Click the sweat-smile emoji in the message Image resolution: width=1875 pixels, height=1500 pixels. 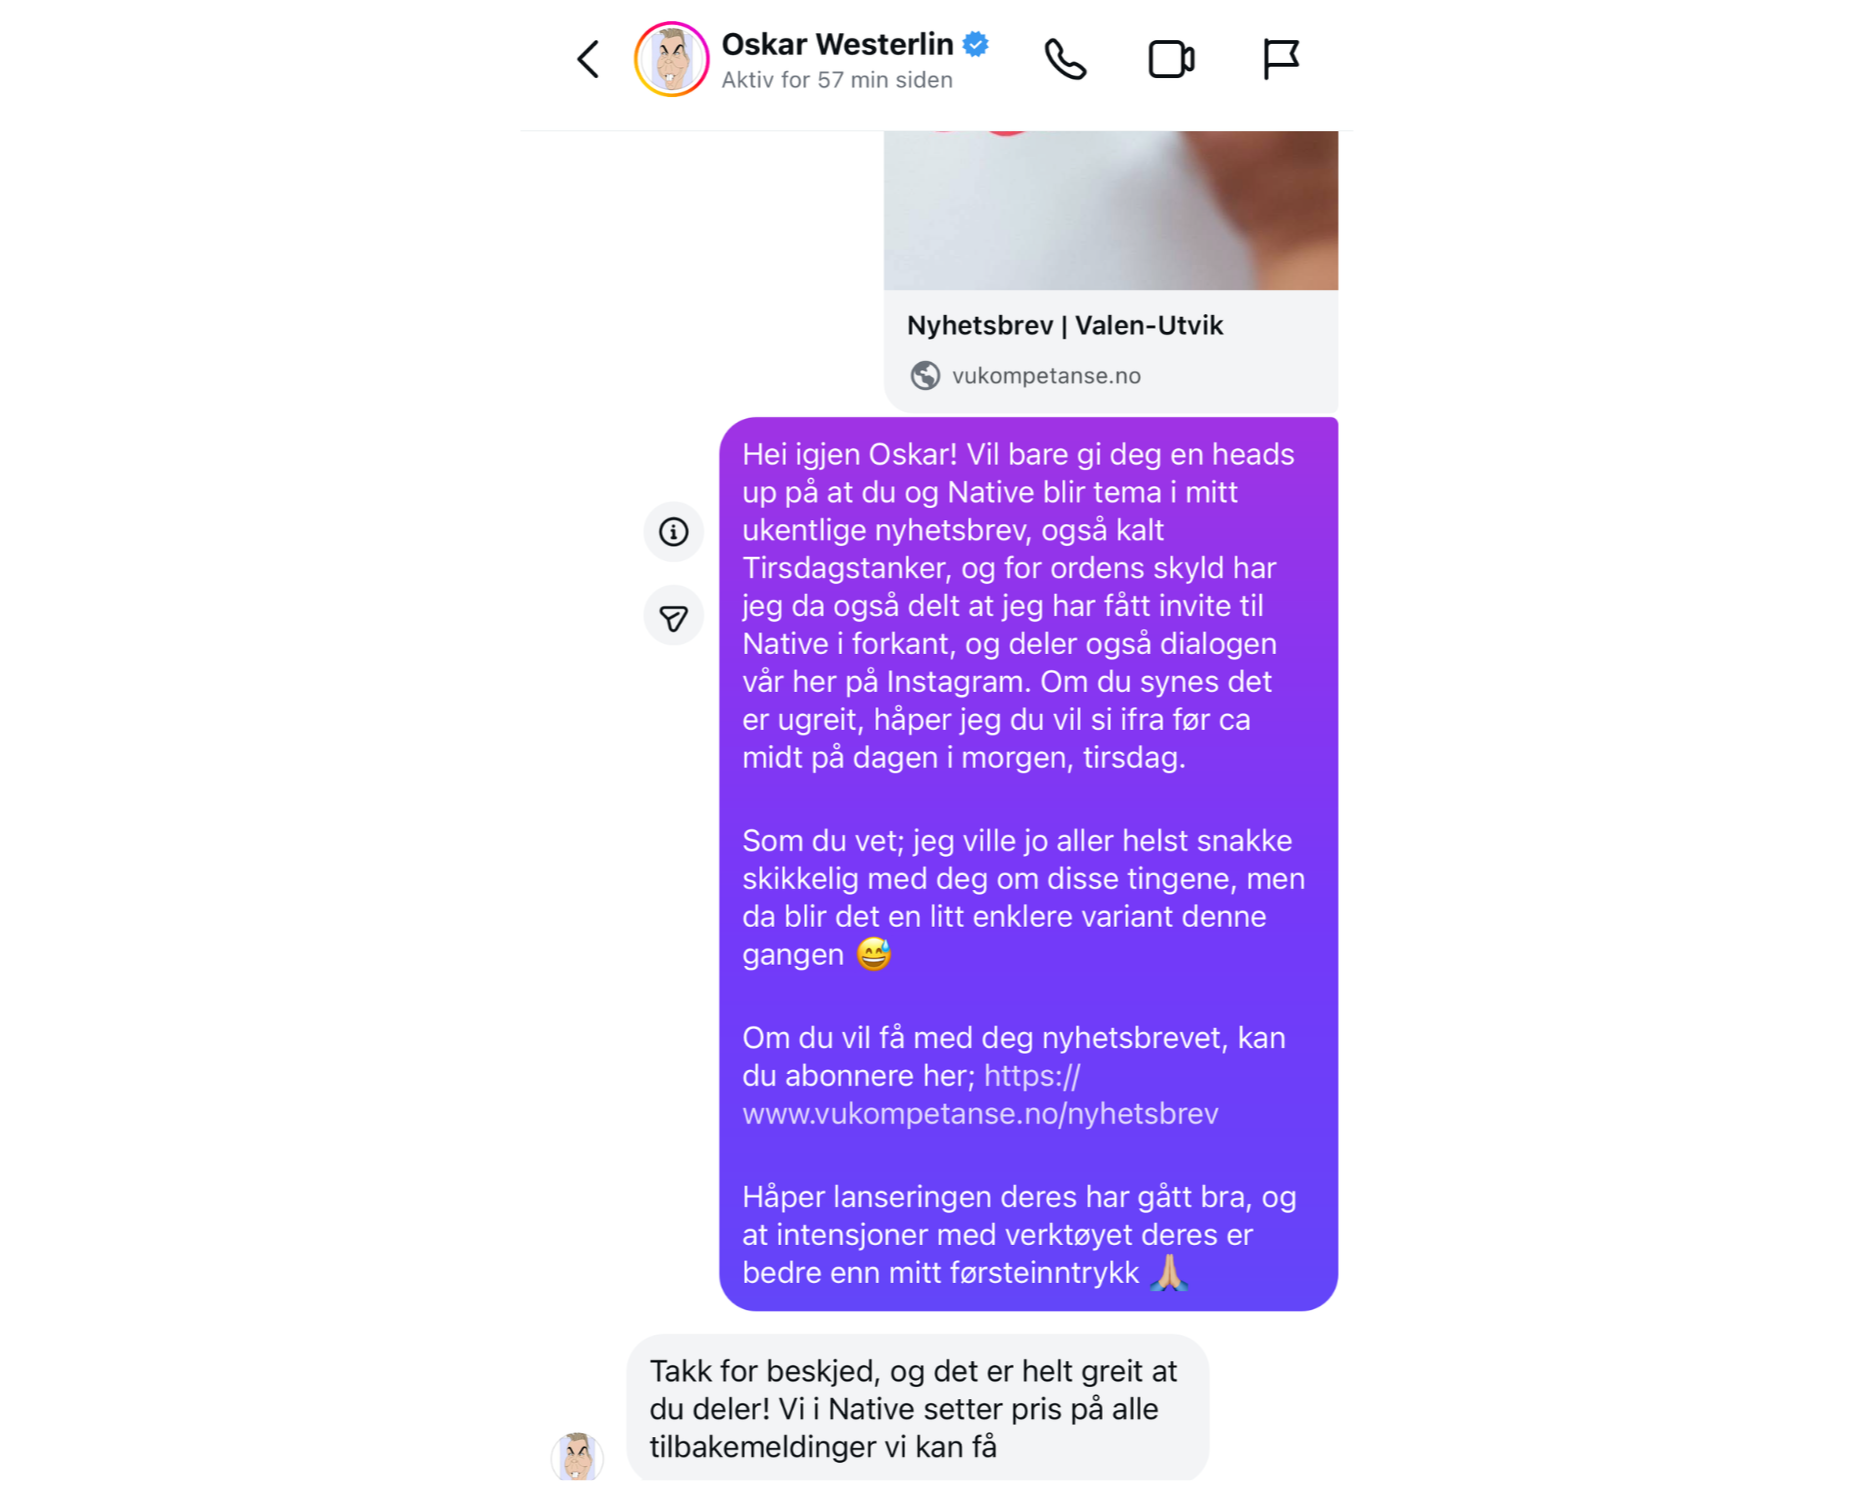pos(874,954)
